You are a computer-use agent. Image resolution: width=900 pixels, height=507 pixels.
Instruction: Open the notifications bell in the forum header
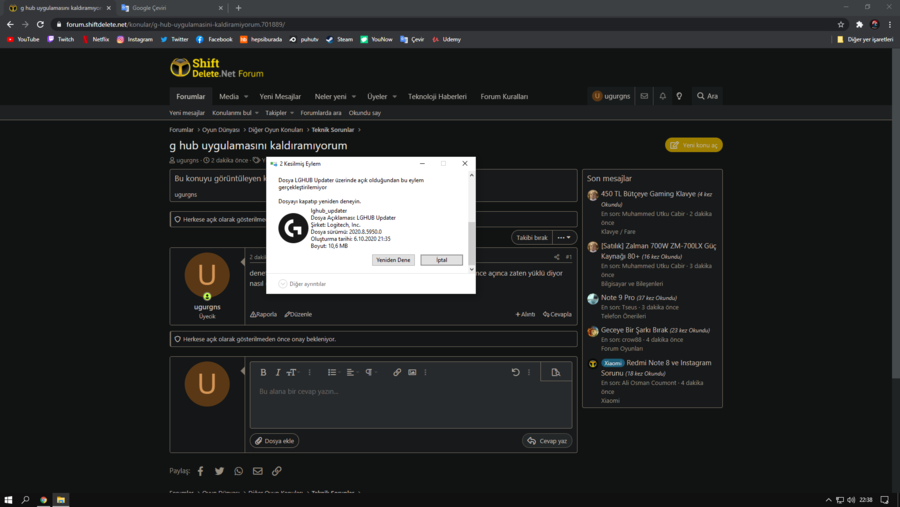pyautogui.click(x=662, y=96)
